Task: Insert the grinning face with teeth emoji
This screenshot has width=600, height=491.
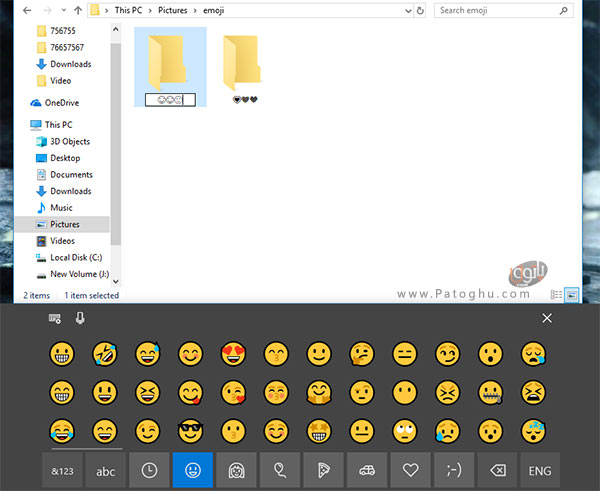Action: (x=62, y=354)
